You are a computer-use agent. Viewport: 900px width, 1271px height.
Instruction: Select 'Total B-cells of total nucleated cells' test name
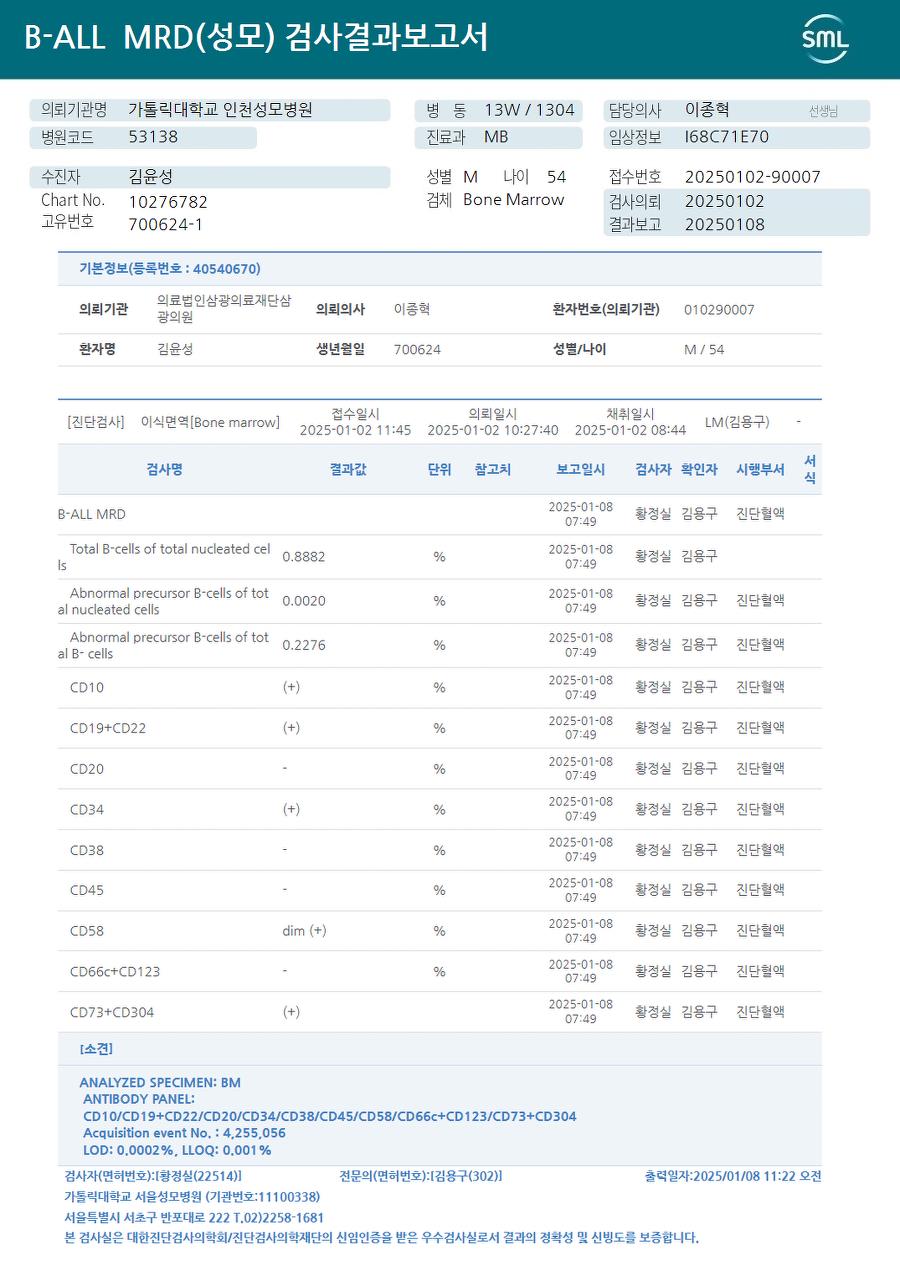pos(164,557)
